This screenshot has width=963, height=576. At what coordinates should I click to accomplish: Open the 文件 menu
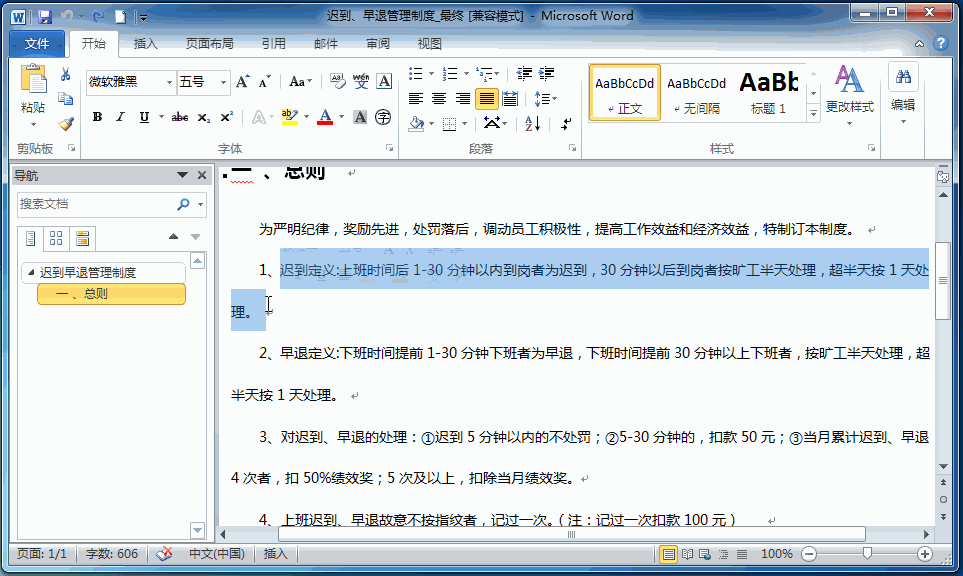tap(37, 43)
